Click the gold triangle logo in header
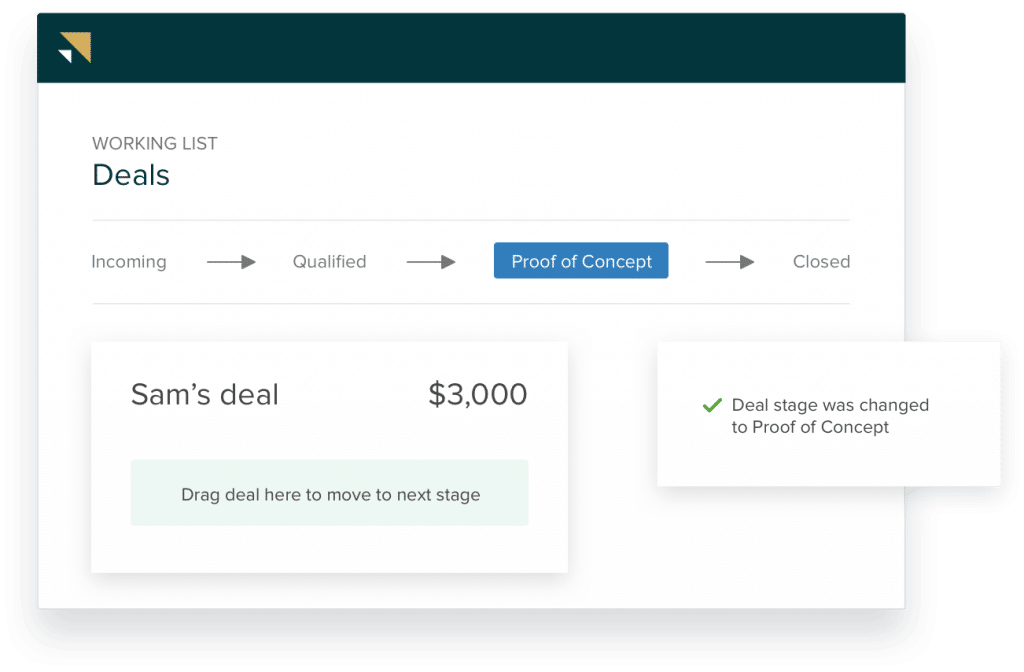This screenshot has height=672, width=1024. (75, 47)
